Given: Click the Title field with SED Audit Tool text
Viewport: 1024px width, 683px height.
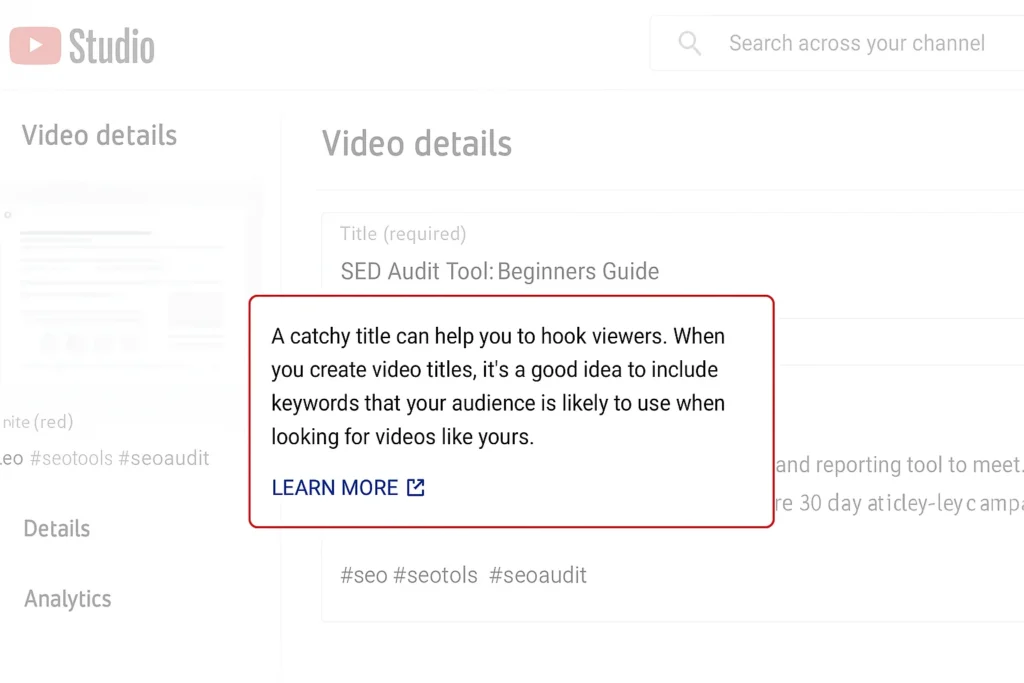Looking at the screenshot, I should (x=673, y=255).
